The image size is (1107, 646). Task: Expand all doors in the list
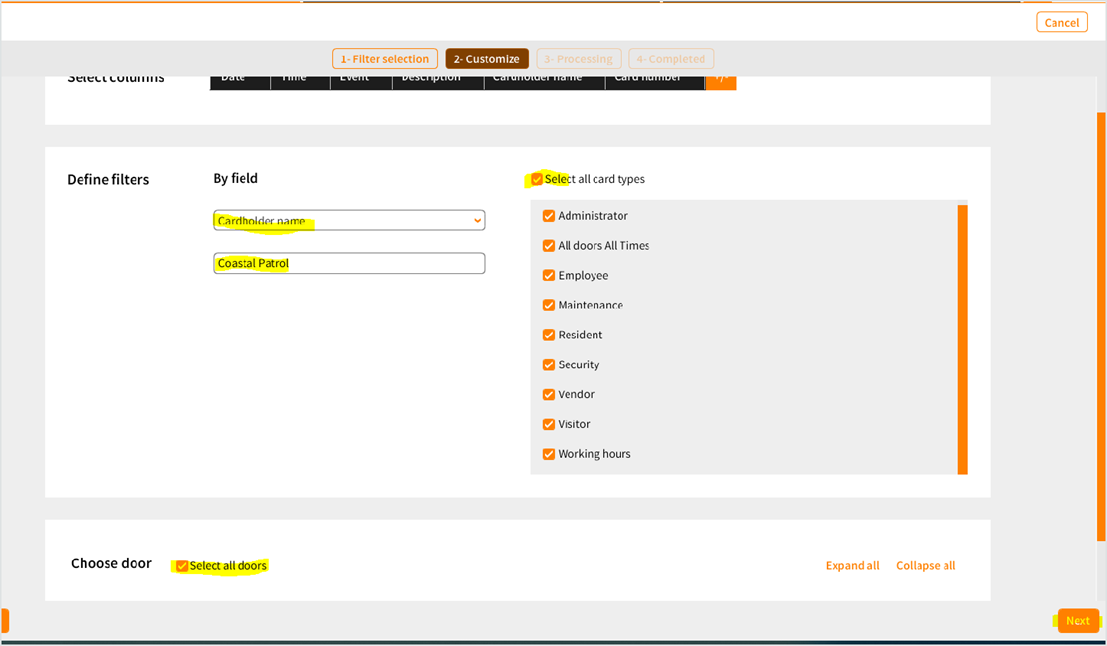(x=852, y=566)
